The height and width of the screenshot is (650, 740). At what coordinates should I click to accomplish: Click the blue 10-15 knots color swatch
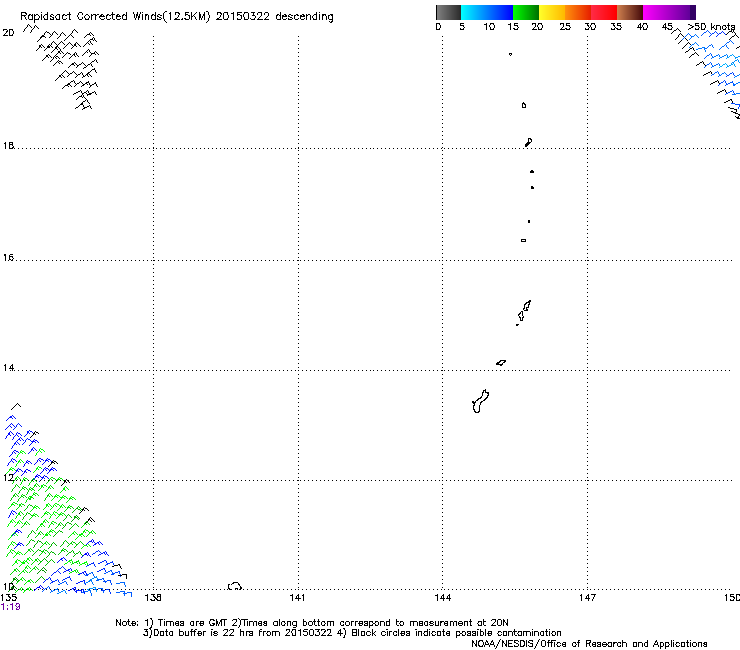pos(500,12)
